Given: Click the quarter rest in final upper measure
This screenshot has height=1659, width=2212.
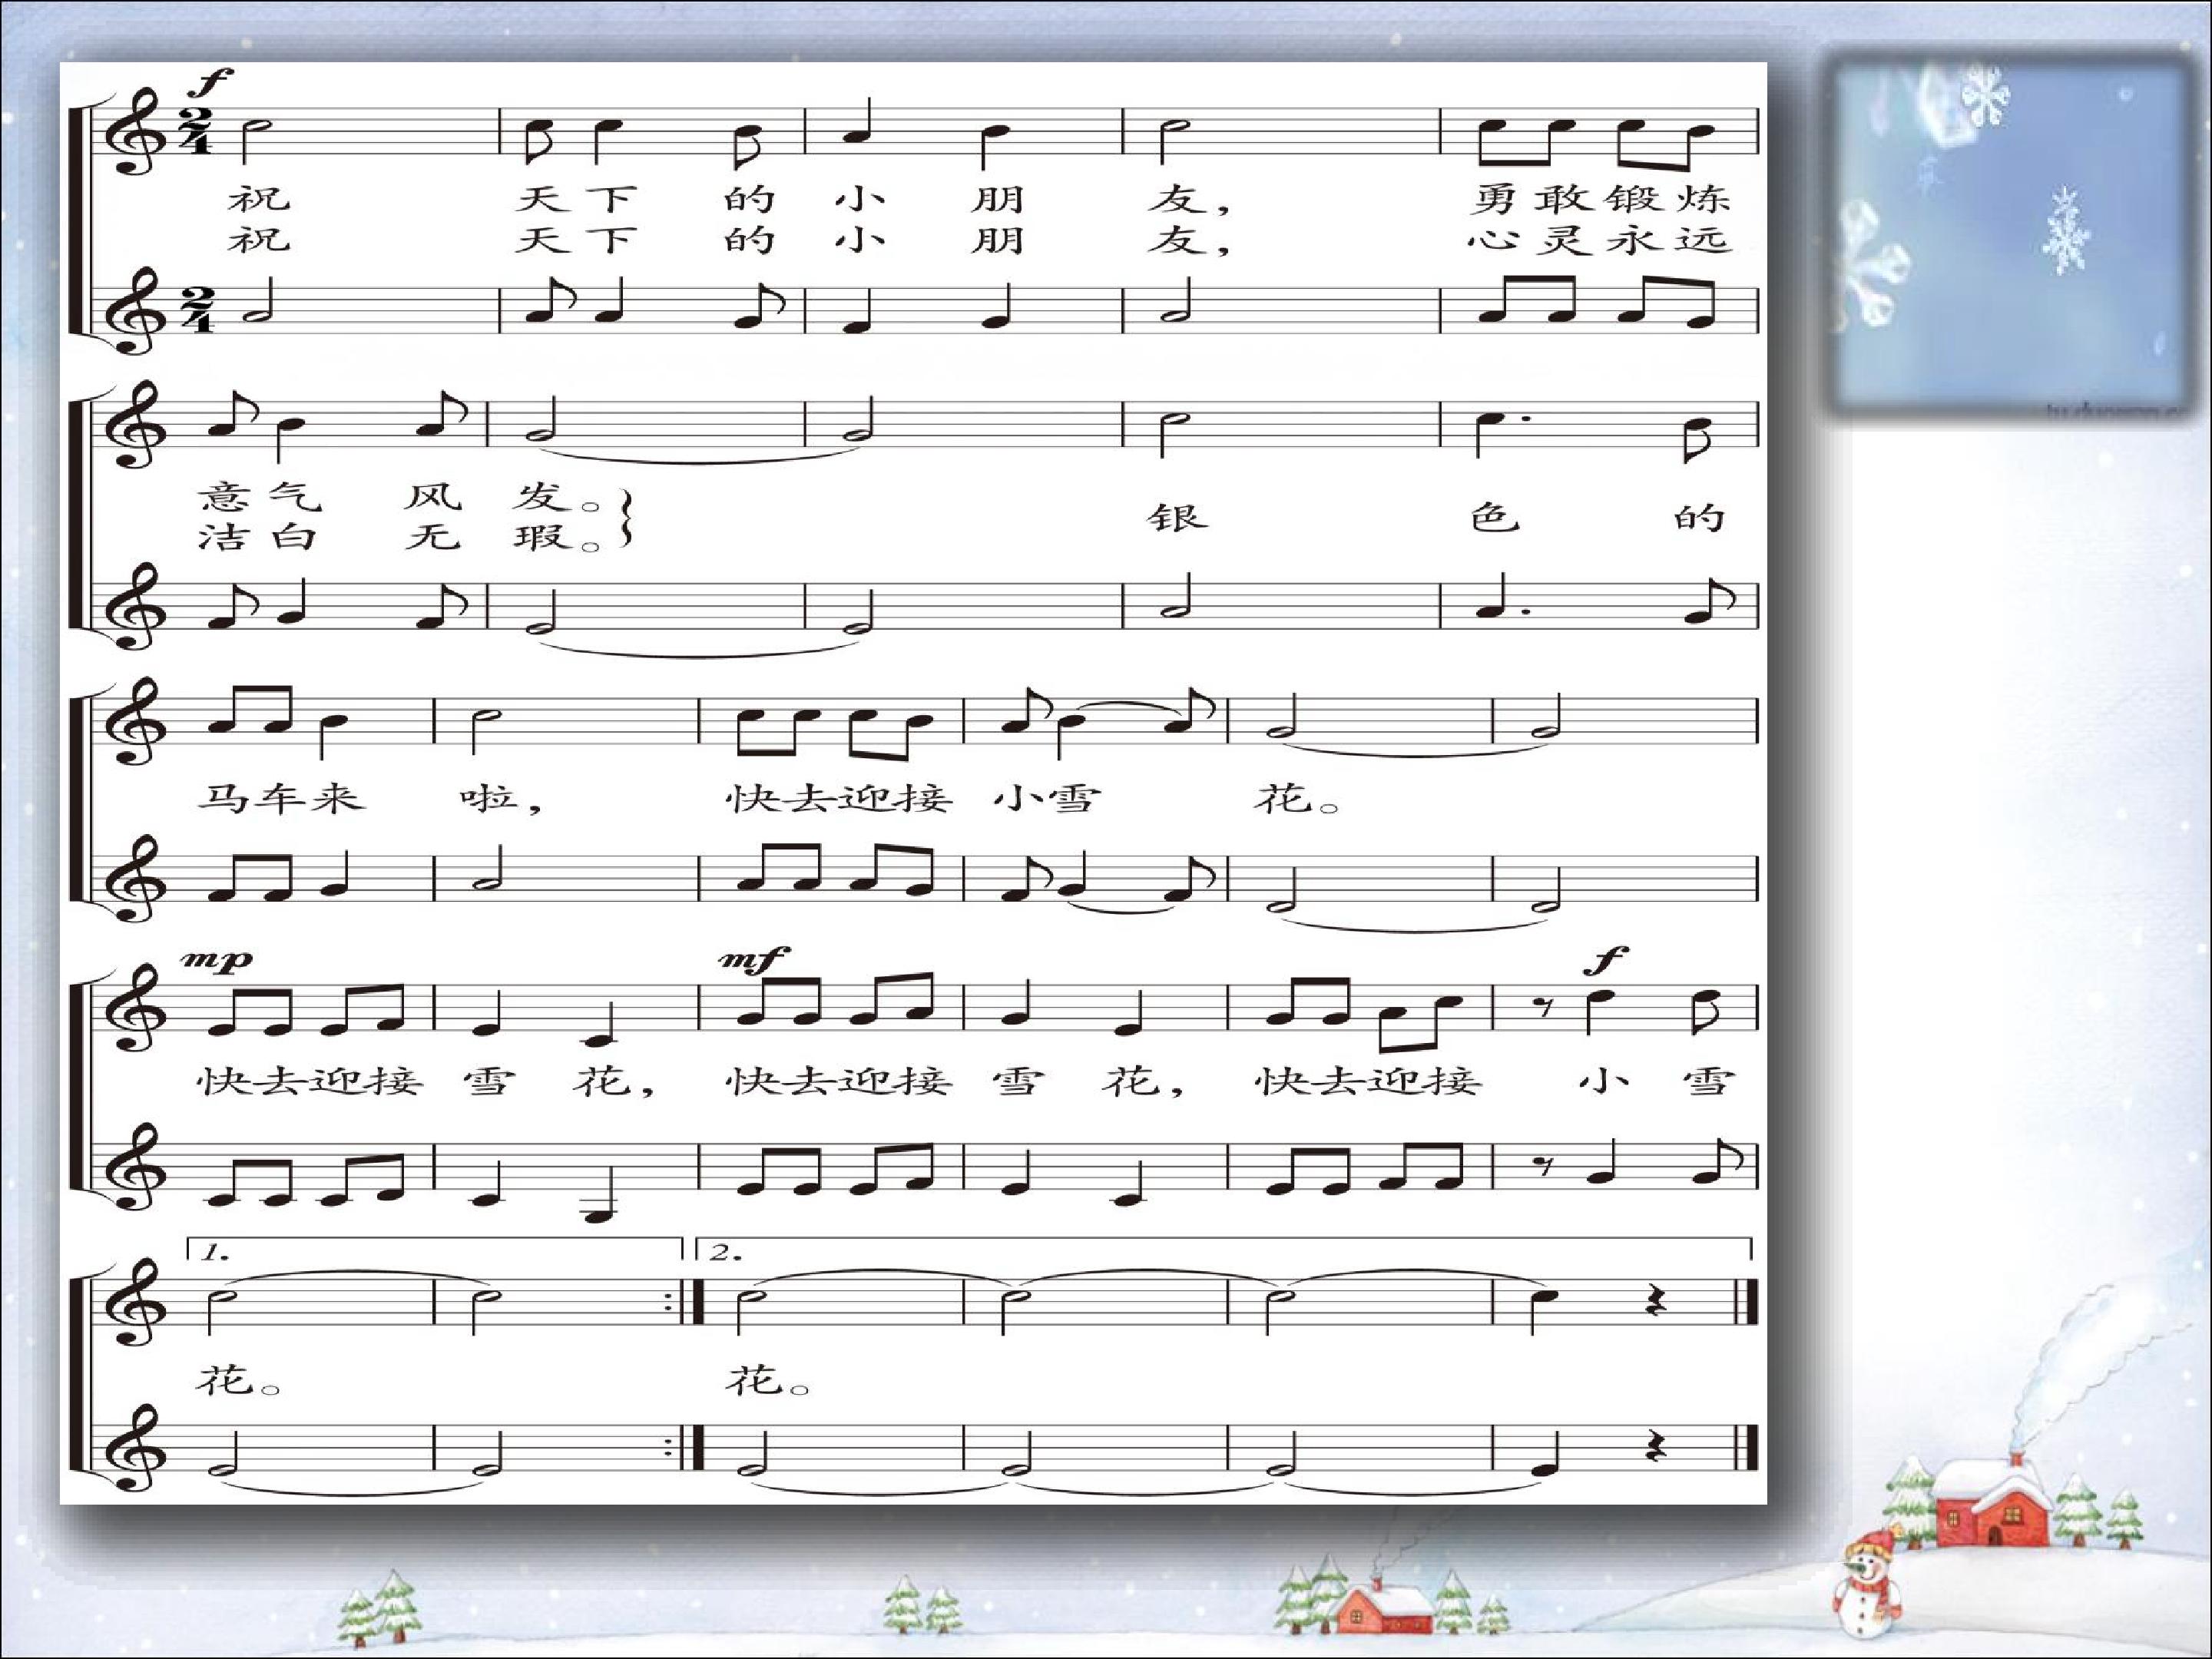Looking at the screenshot, I should tap(1656, 1303).
